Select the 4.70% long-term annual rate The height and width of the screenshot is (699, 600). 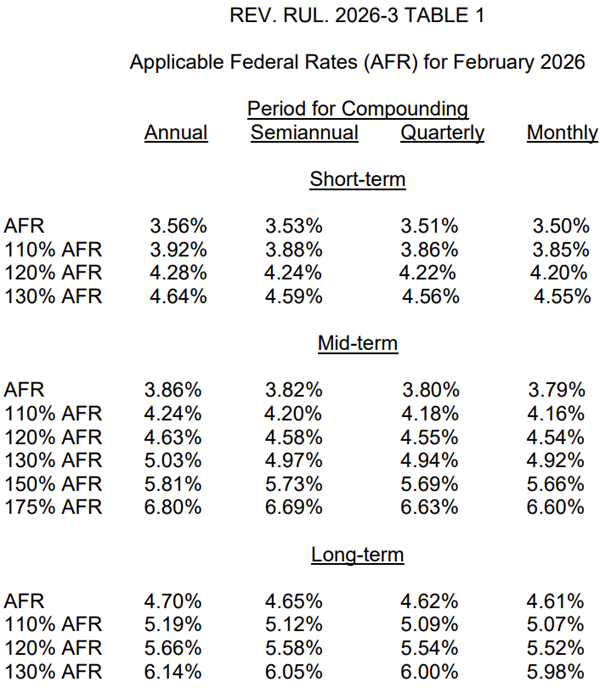178,601
